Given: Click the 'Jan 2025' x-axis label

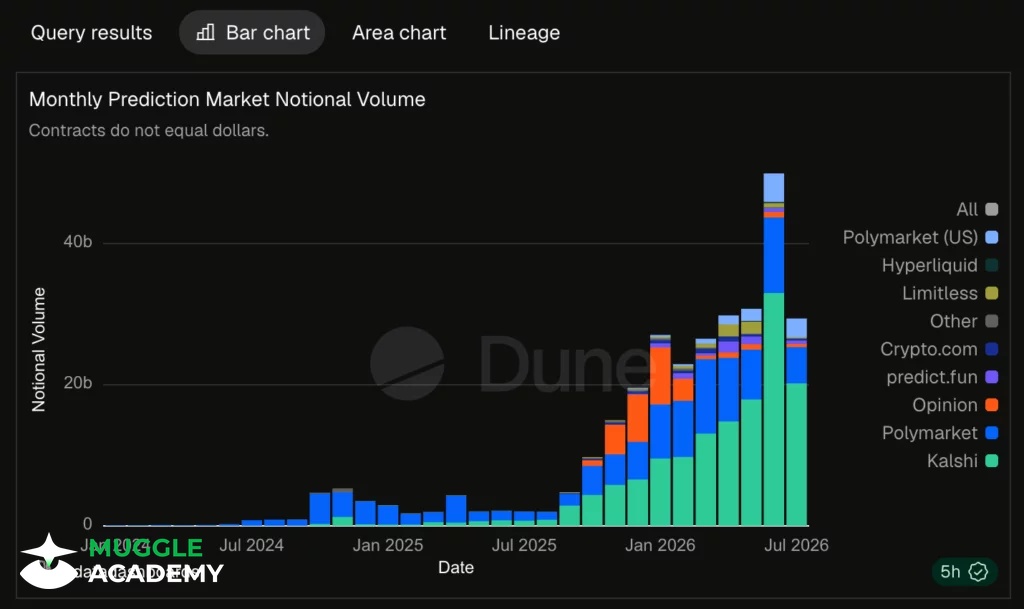Looking at the screenshot, I should (x=388, y=545).
